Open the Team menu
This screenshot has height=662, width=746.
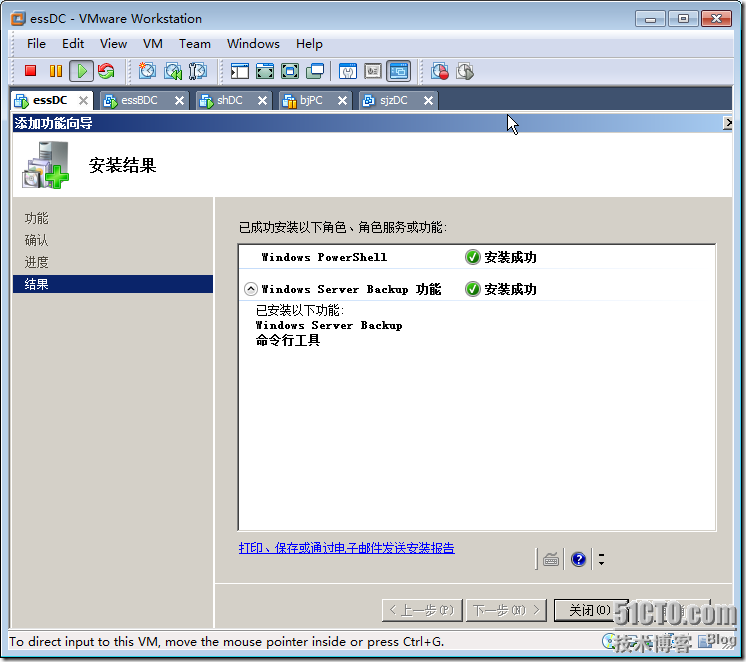[x=195, y=44]
